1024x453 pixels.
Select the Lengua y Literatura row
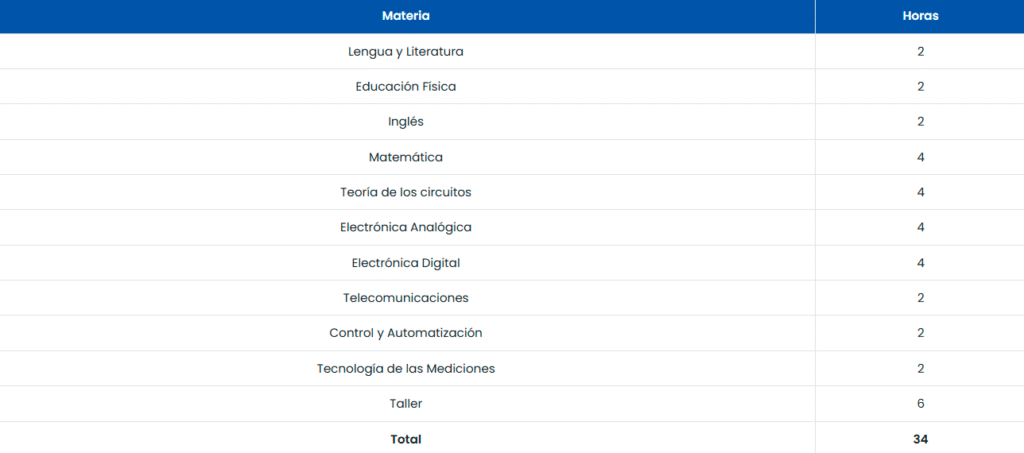tap(406, 51)
